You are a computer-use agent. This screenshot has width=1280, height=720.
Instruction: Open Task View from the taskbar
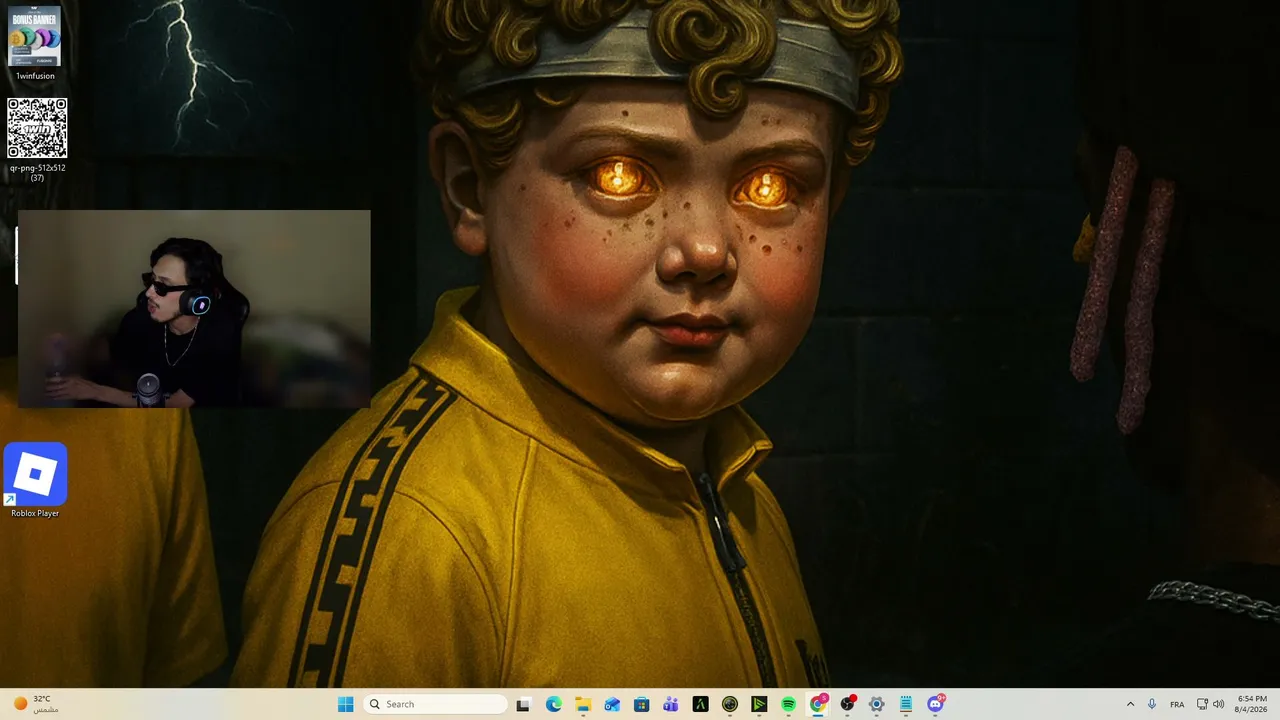523,704
